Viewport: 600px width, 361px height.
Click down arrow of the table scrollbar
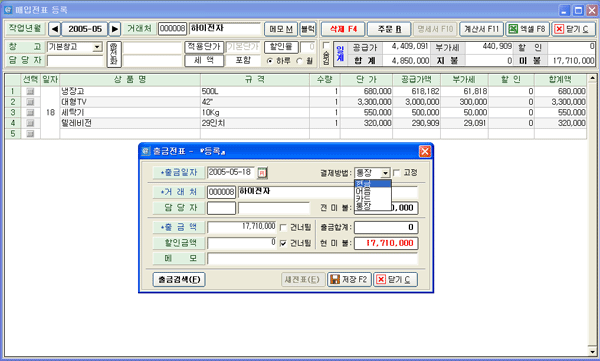point(593,351)
